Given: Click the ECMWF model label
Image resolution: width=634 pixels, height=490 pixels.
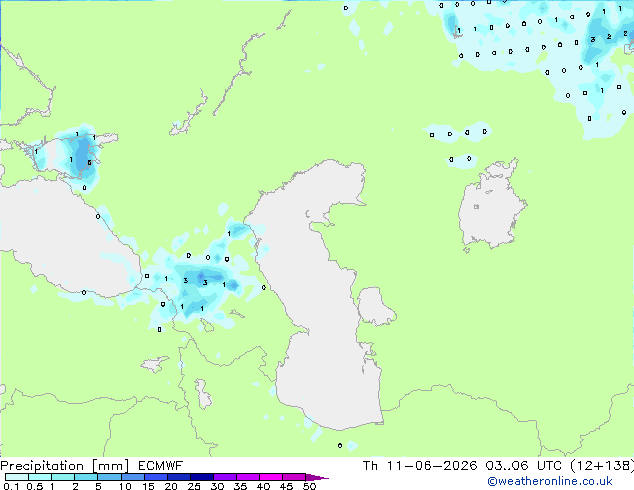Looking at the screenshot, I should 161,466.
